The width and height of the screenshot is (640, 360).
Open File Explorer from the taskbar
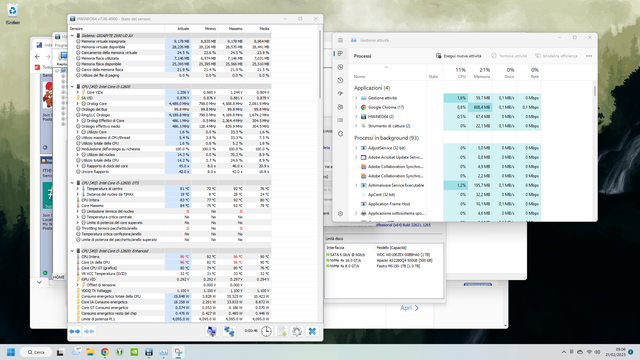pos(90,352)
